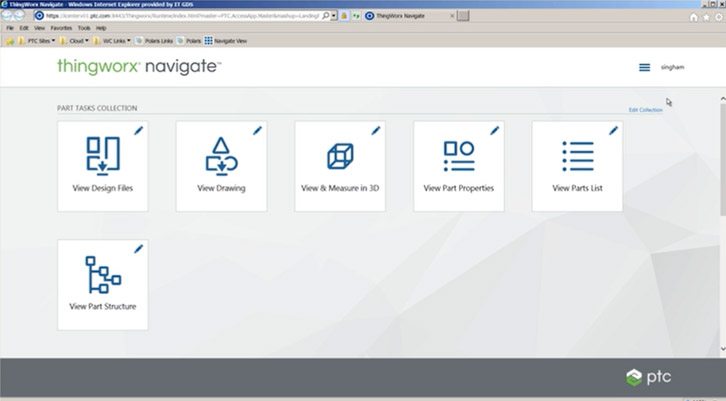726x401 pixels.
Task: Open the hamburger menu next to singham
Action: click(644, 68)
